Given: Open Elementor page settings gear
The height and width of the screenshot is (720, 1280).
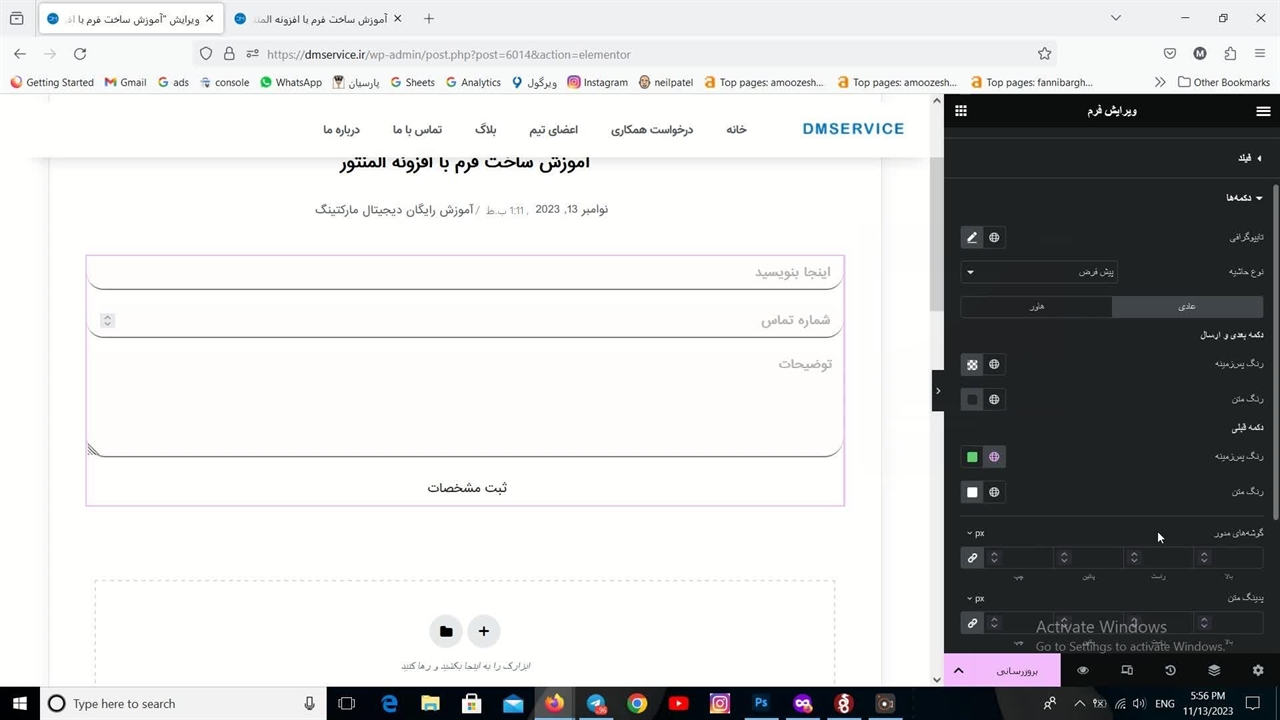Looking at the screenshot, I should [x=1258, y=670].
